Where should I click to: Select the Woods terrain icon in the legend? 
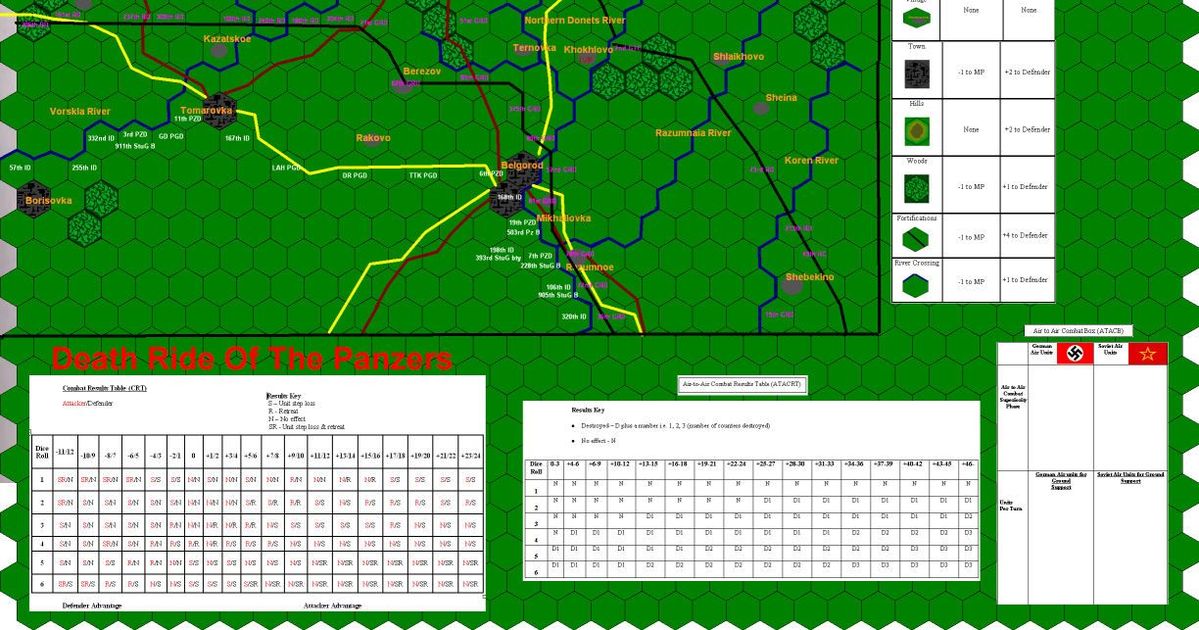tap(917, 188)
